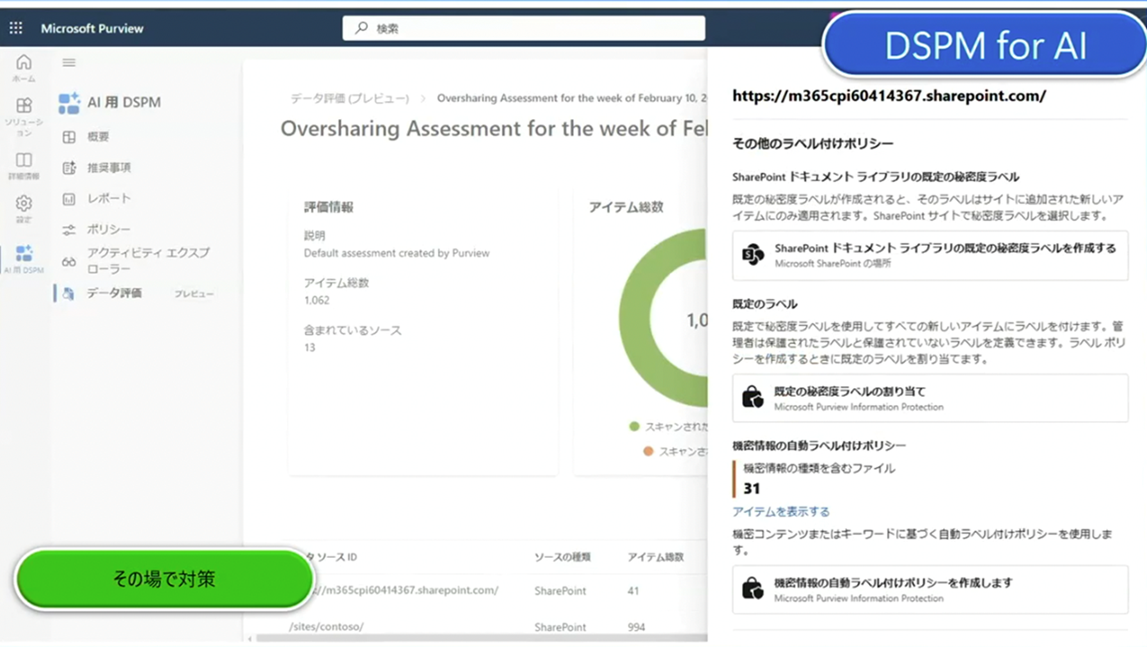Click the /sites/contoso/ table row

click(497, 627)
